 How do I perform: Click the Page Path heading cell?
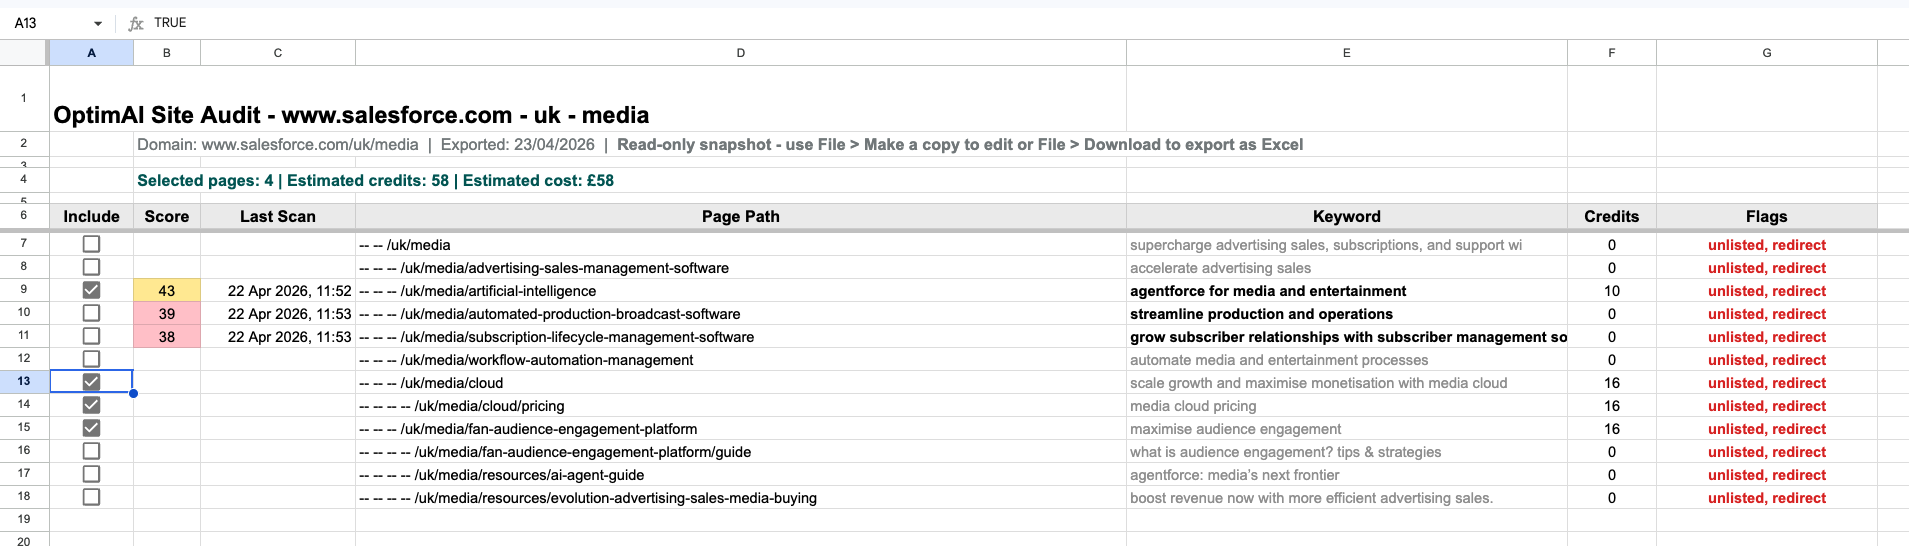741,216
